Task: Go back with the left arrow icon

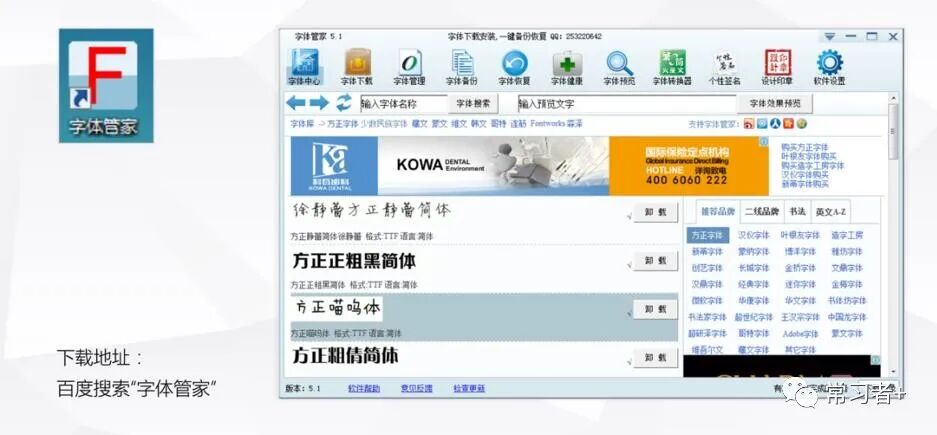Action: point(296,103)
